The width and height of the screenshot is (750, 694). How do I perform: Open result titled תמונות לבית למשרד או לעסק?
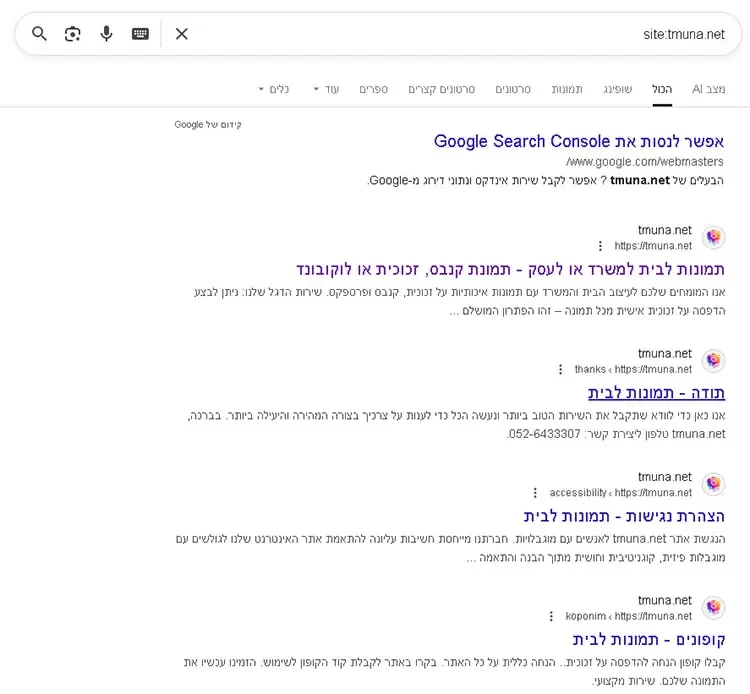tap(510, 269)
